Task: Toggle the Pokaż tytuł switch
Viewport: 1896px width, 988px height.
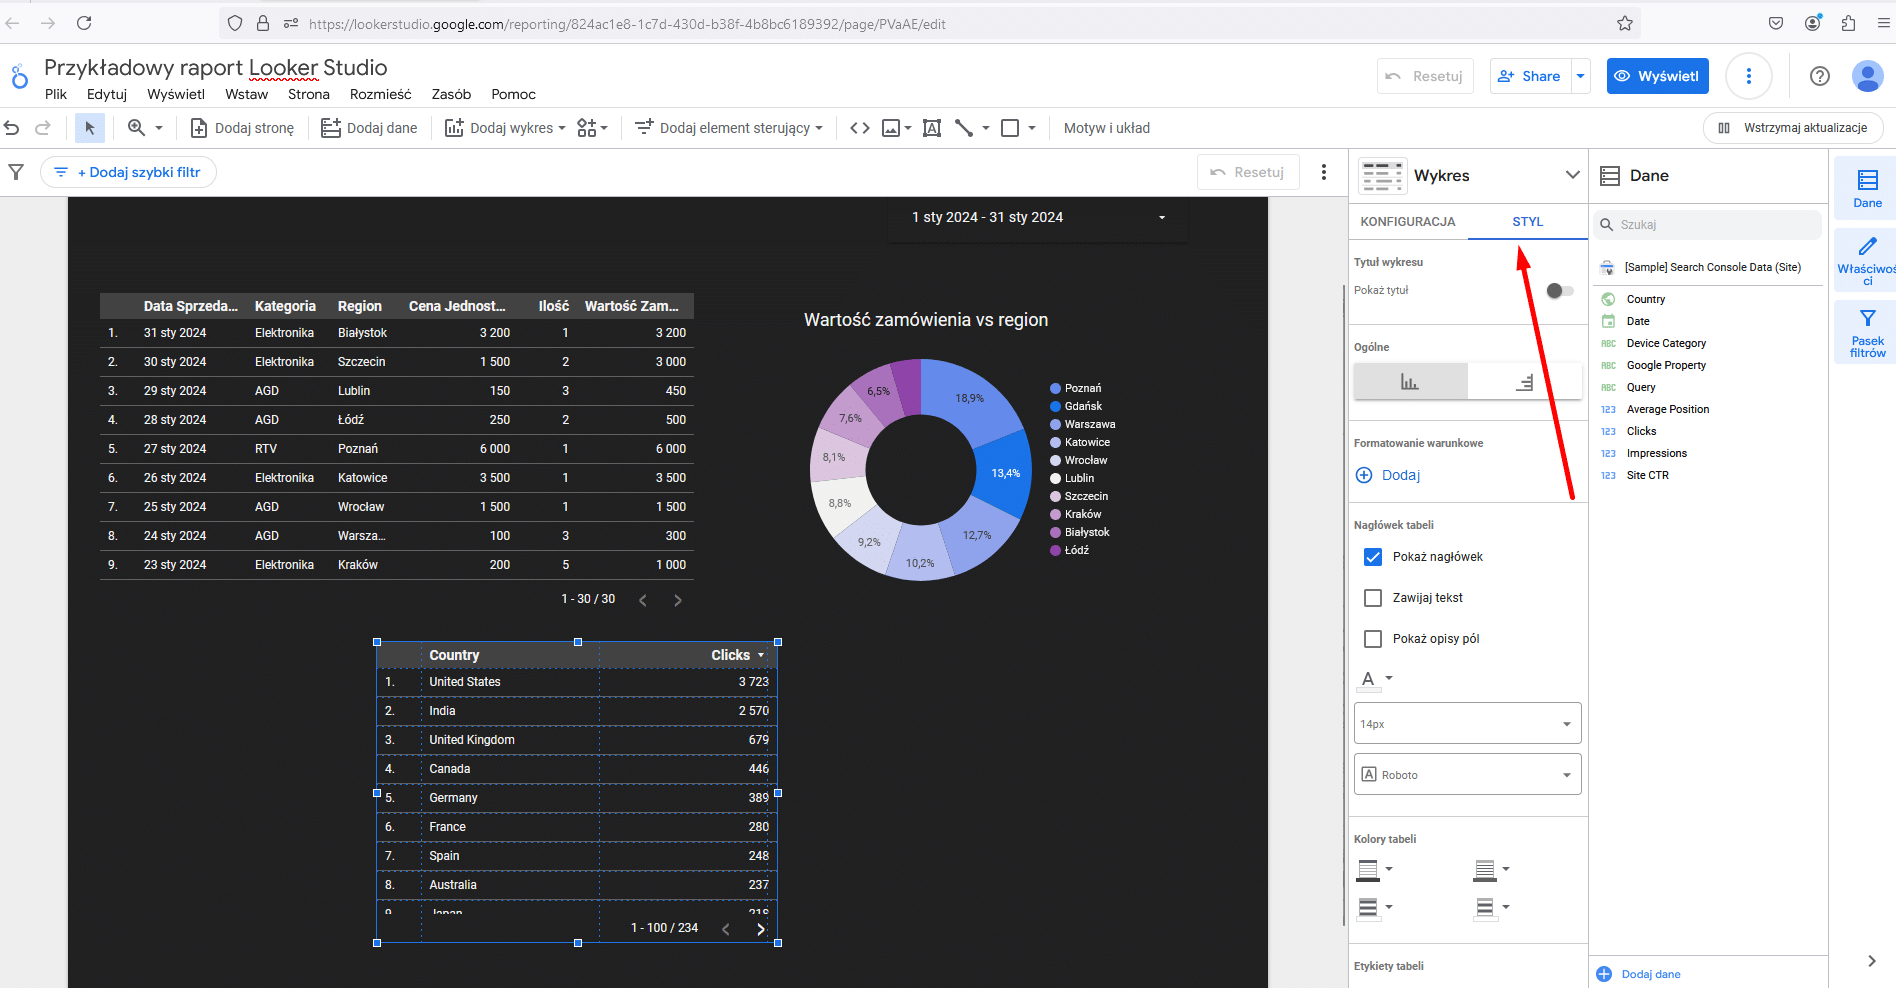Action: (1559, 290)
